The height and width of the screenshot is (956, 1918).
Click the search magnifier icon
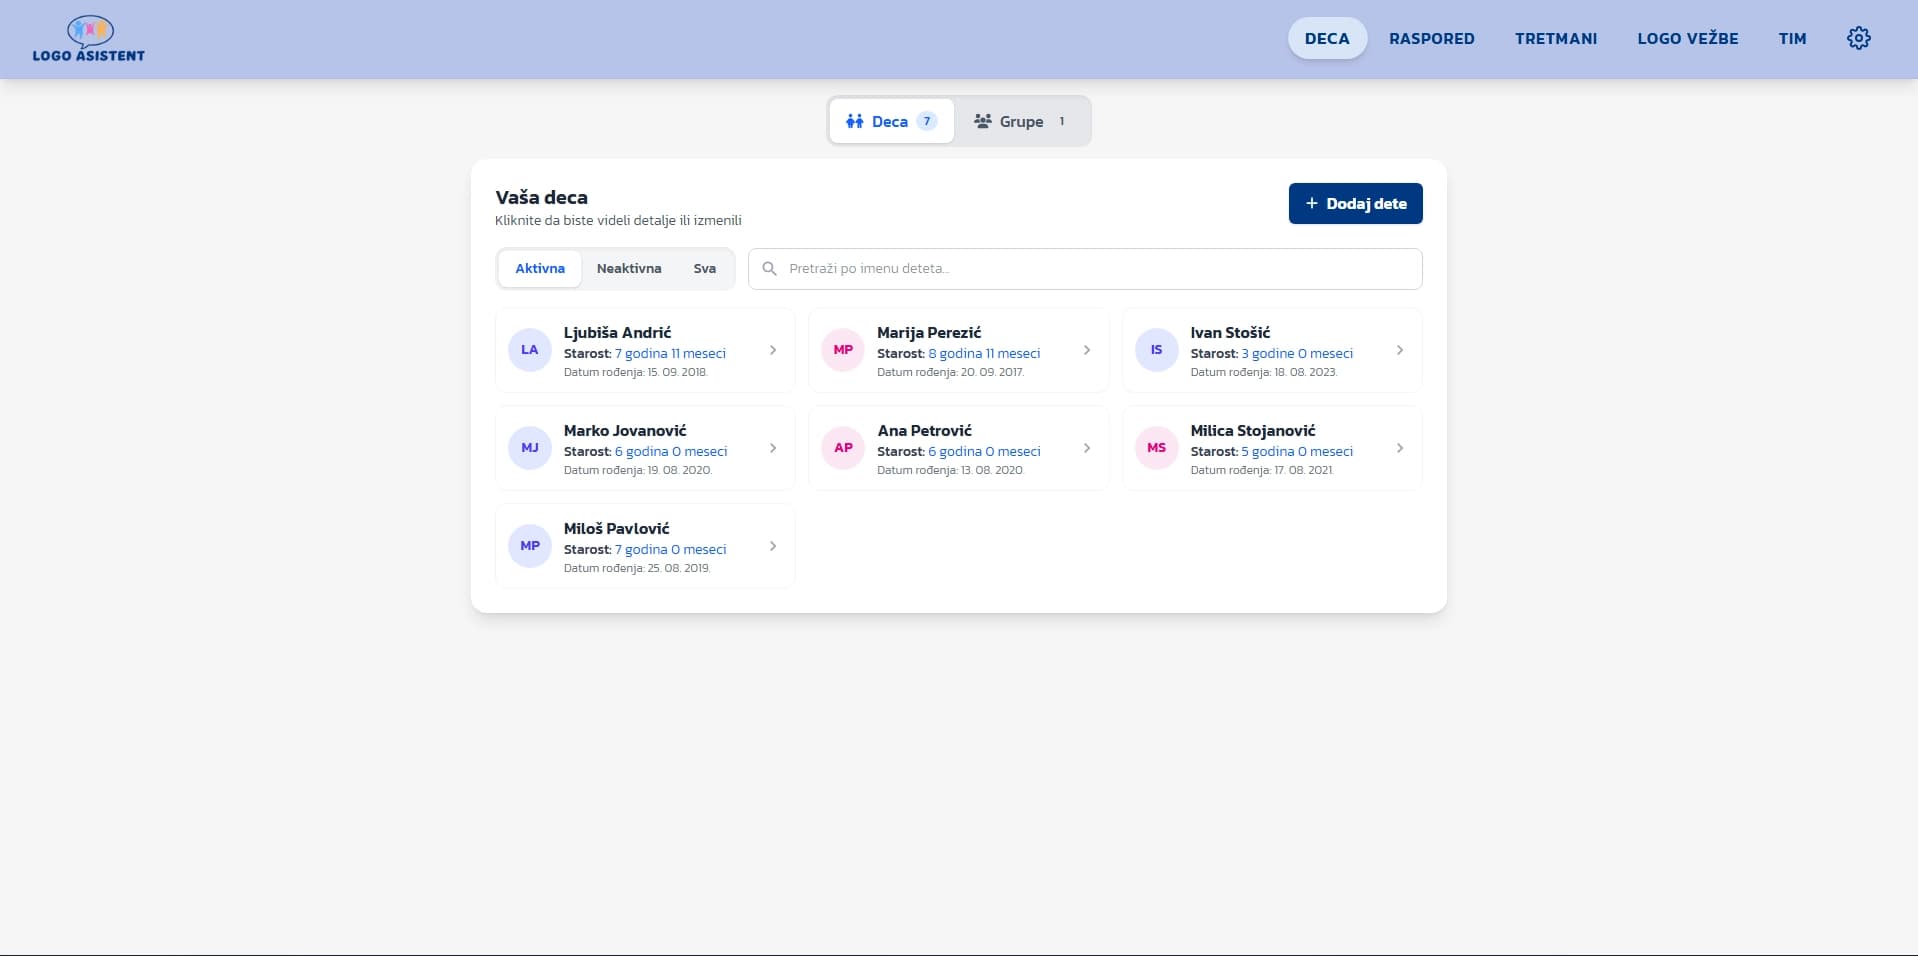point(769,269)
